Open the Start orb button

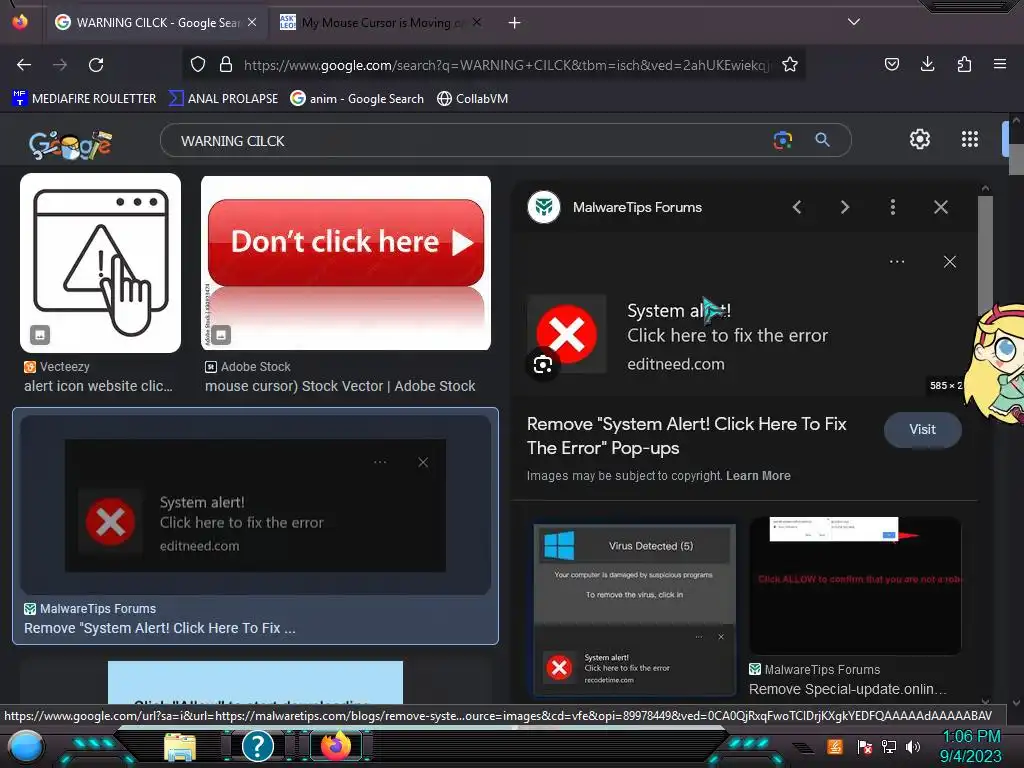pyautogui.click(x=26, y=746)
